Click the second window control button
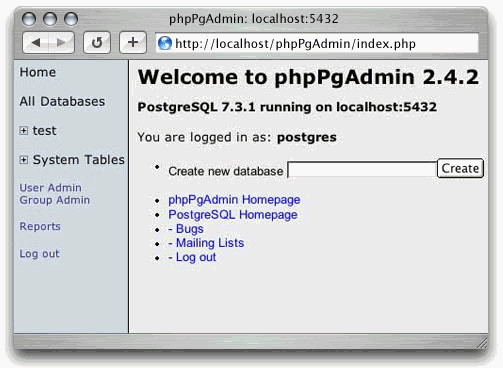The height and width of the screenshot is (368, 503). point(50,19)
